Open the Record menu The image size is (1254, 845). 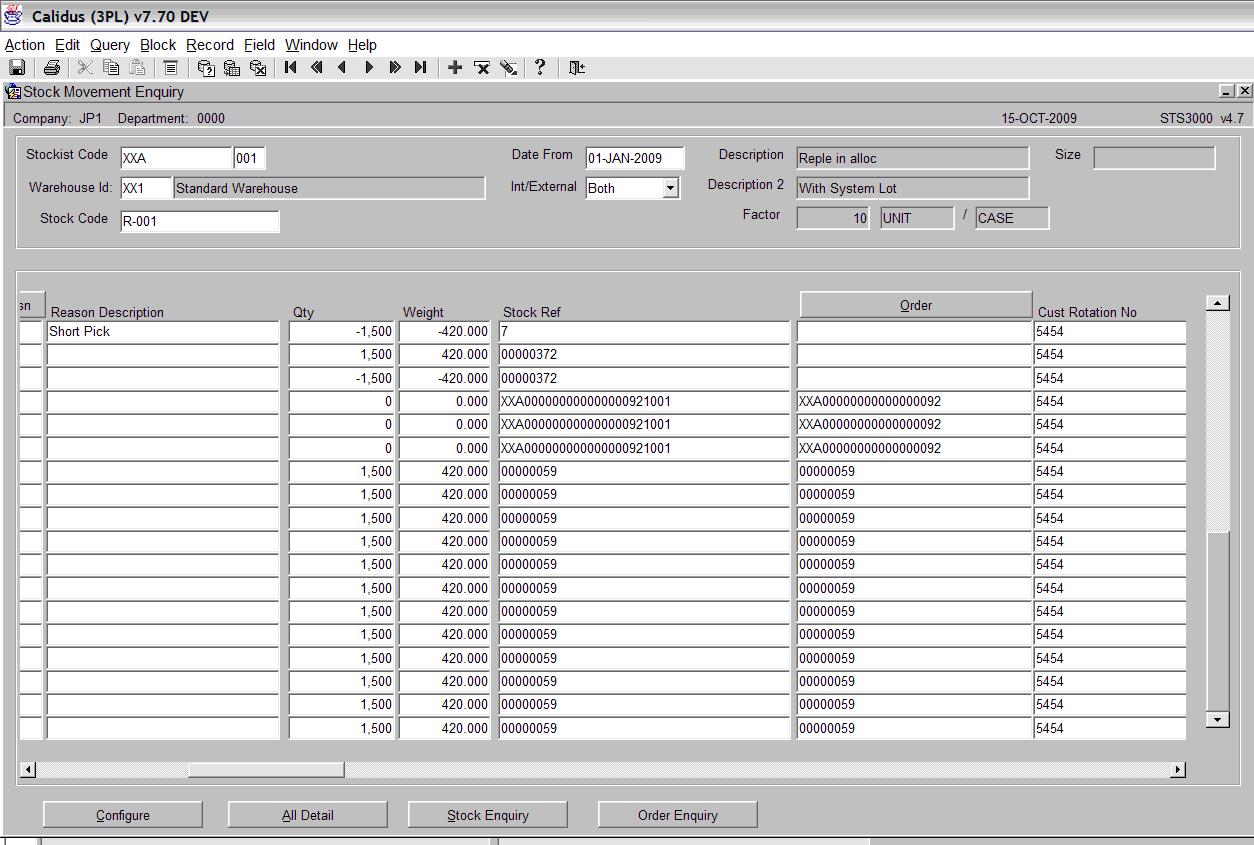coord(210,45)
